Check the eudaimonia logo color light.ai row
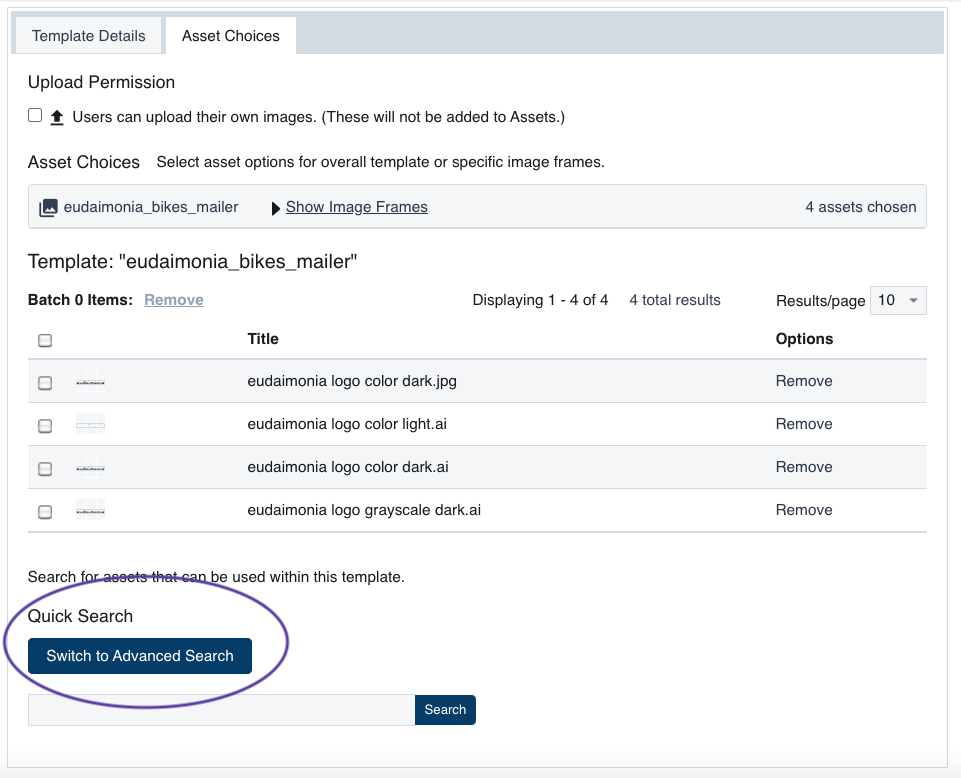The image size is (961, 778). (45, 426)
